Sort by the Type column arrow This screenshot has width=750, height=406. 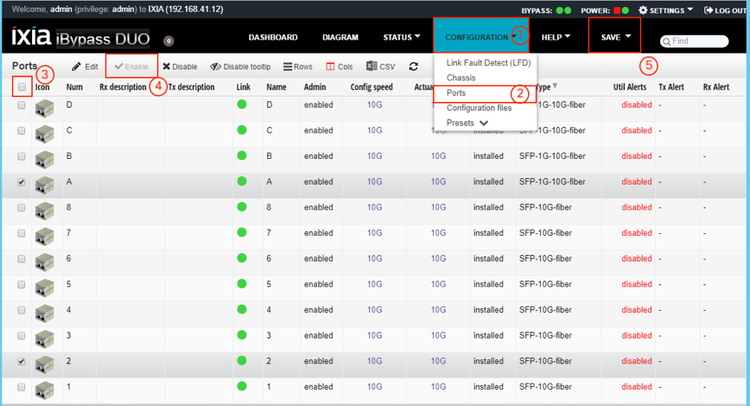tap(555, 86)
